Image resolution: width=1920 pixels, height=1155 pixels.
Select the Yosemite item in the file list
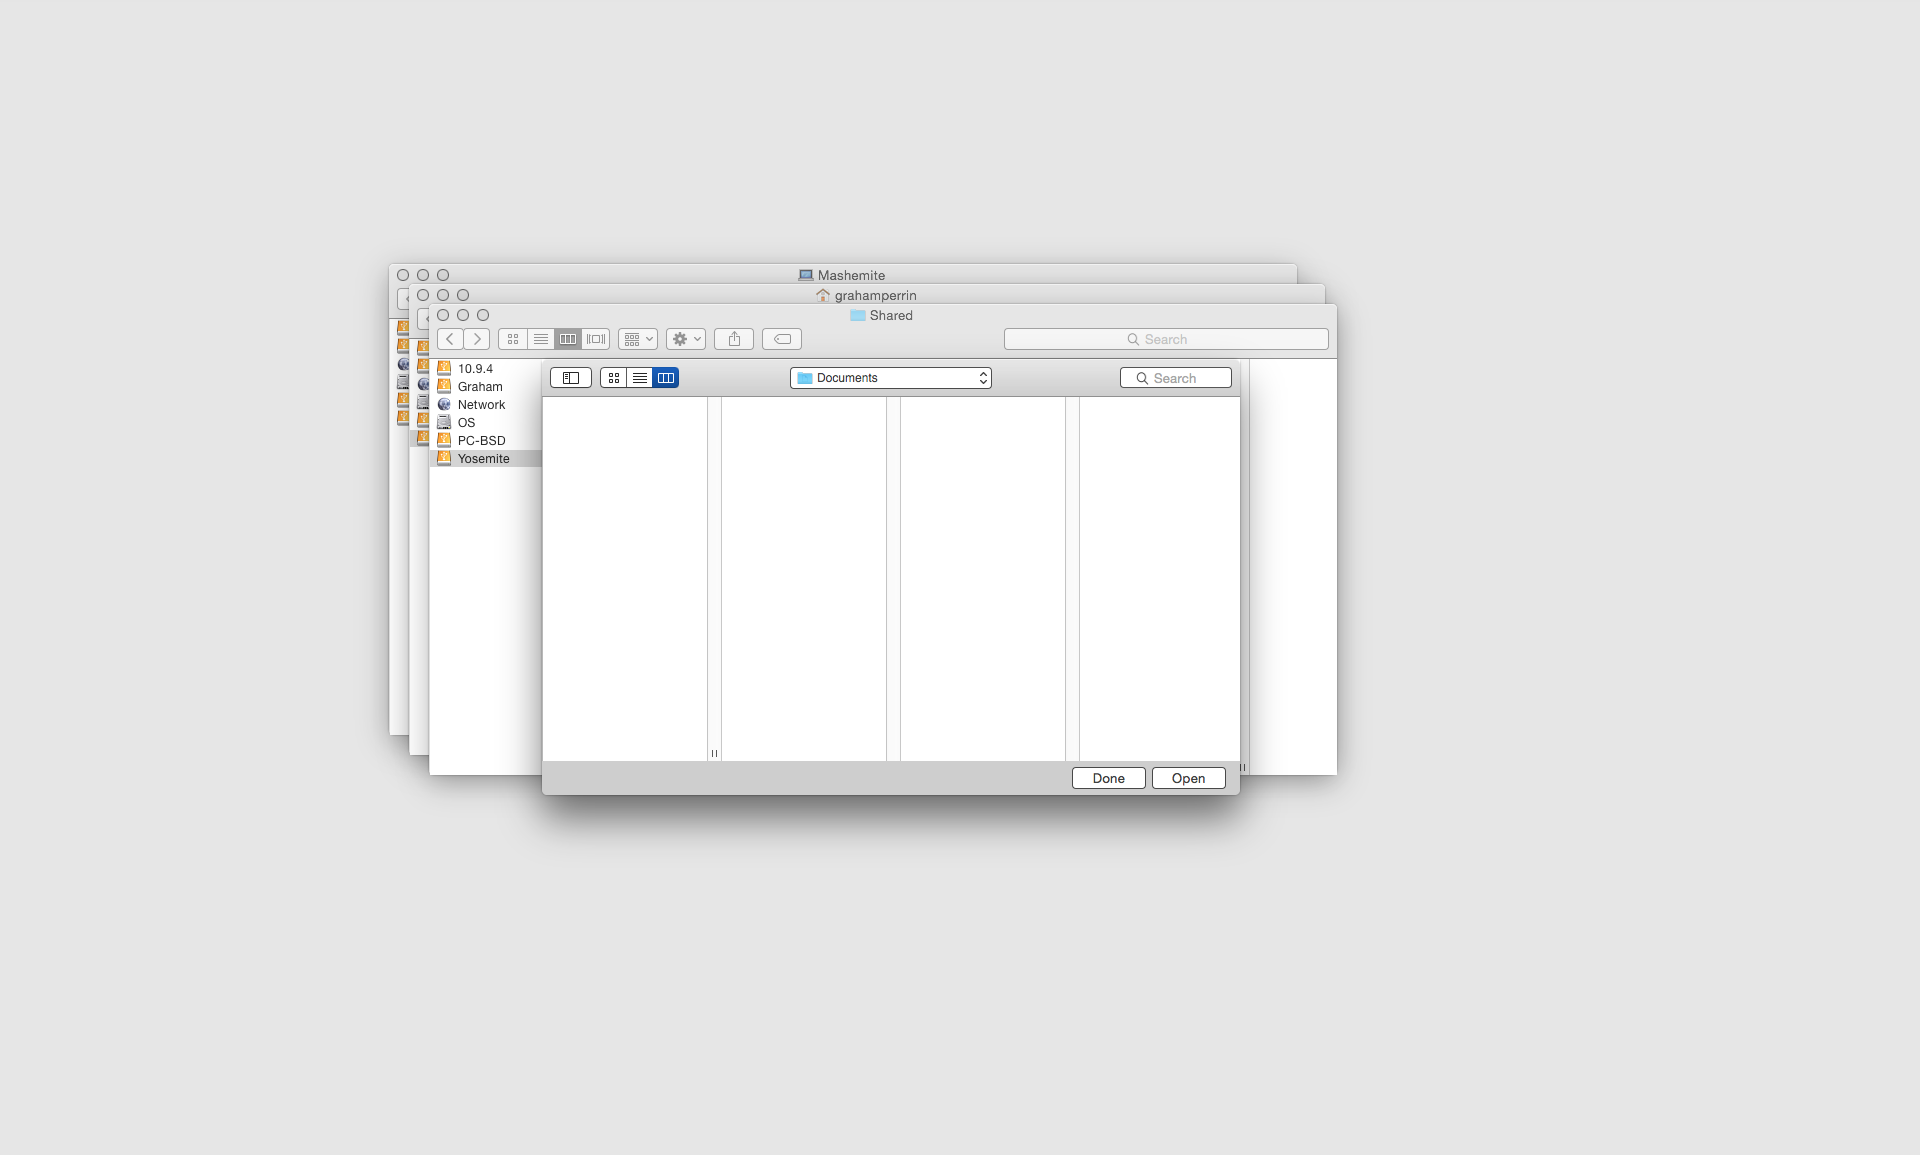[484, 459]
